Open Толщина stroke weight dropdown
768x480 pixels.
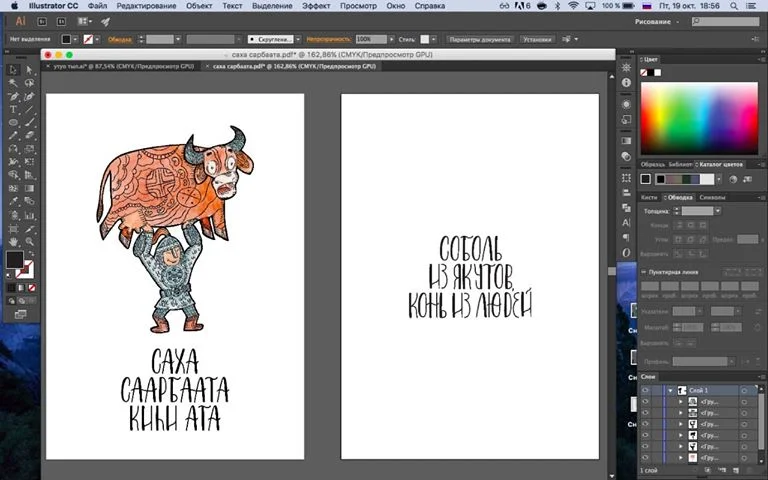click(718, 211)
